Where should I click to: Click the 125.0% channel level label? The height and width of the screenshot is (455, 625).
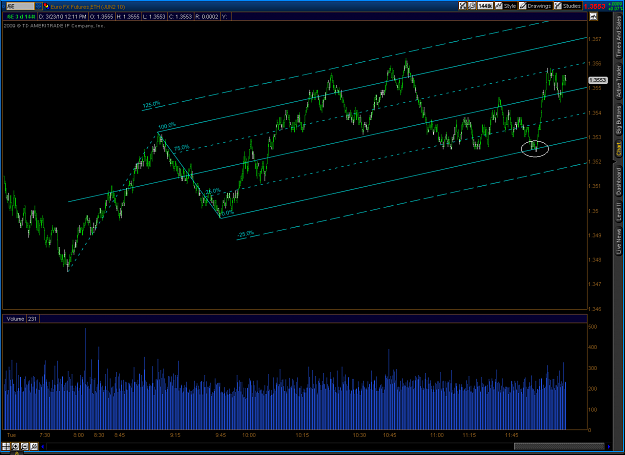(151, 105)
